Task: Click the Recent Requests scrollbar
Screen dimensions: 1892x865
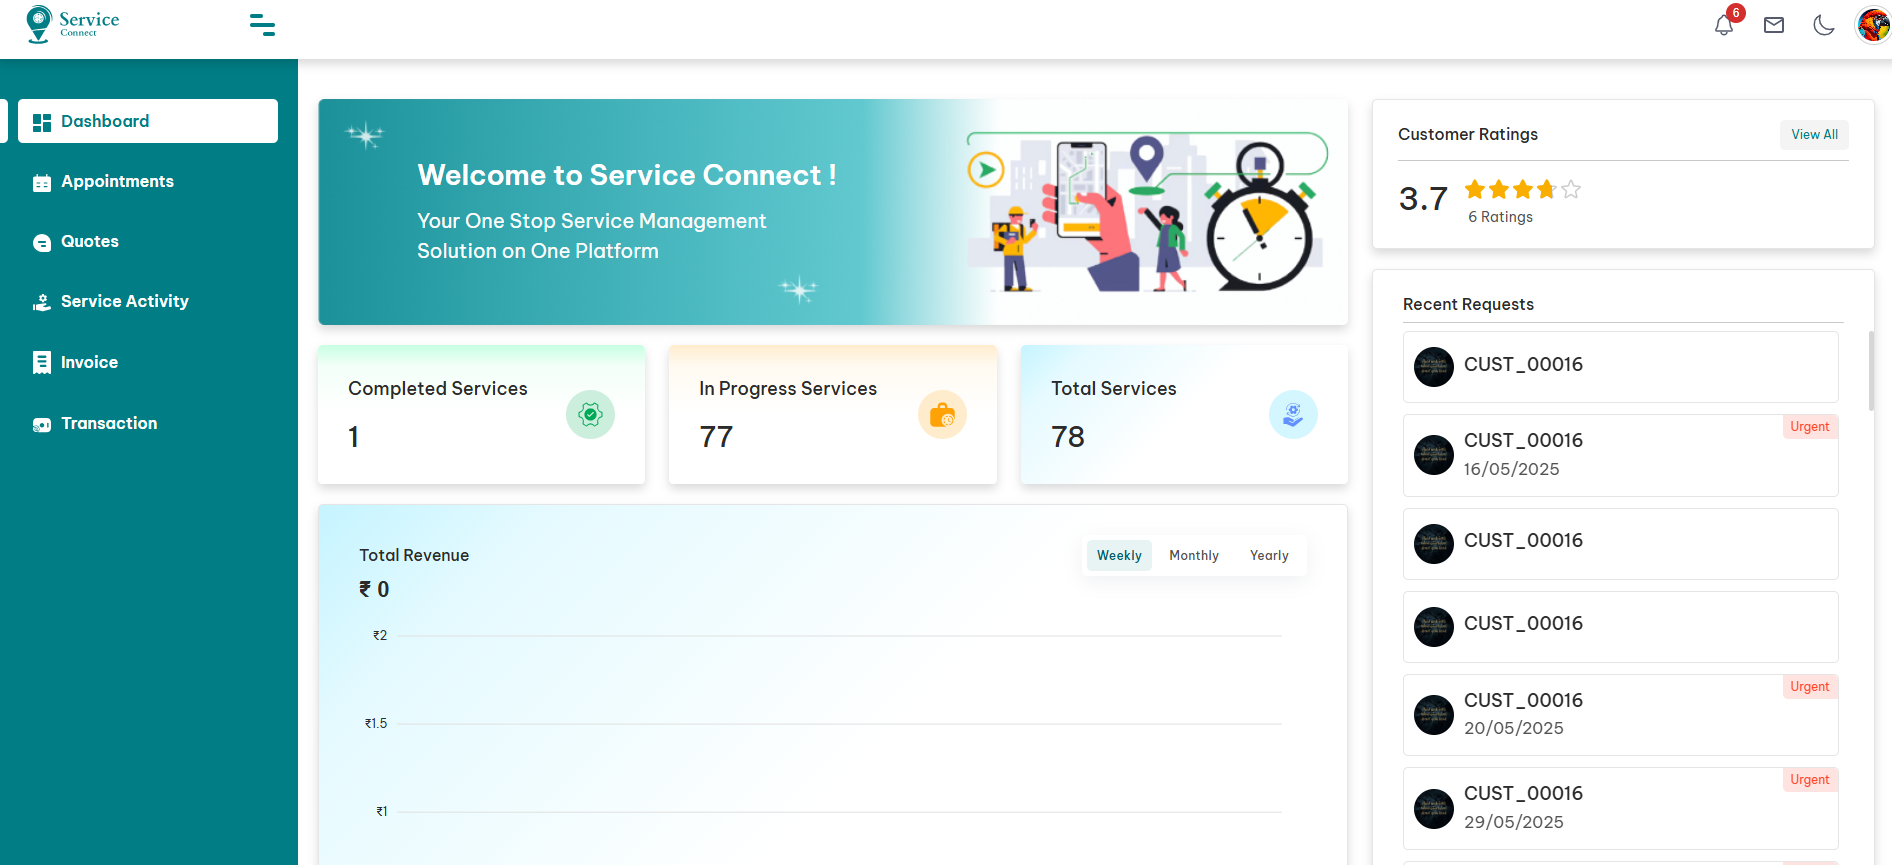Action: click(1871, 371)
